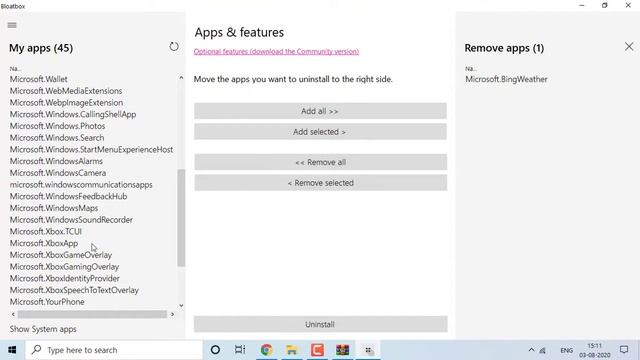Screen dimensions: 640x360
Task: Click the up arrow of apps list scrollbar
Action: point(181,78)
